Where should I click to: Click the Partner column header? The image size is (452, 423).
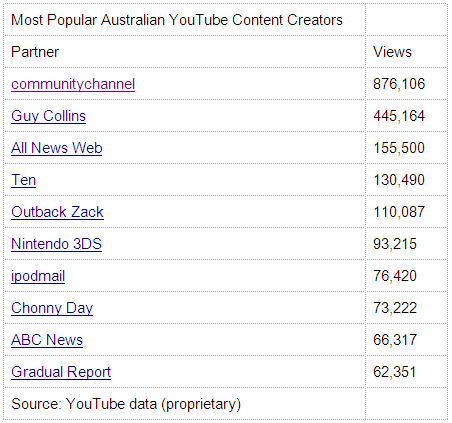point(35,52)
